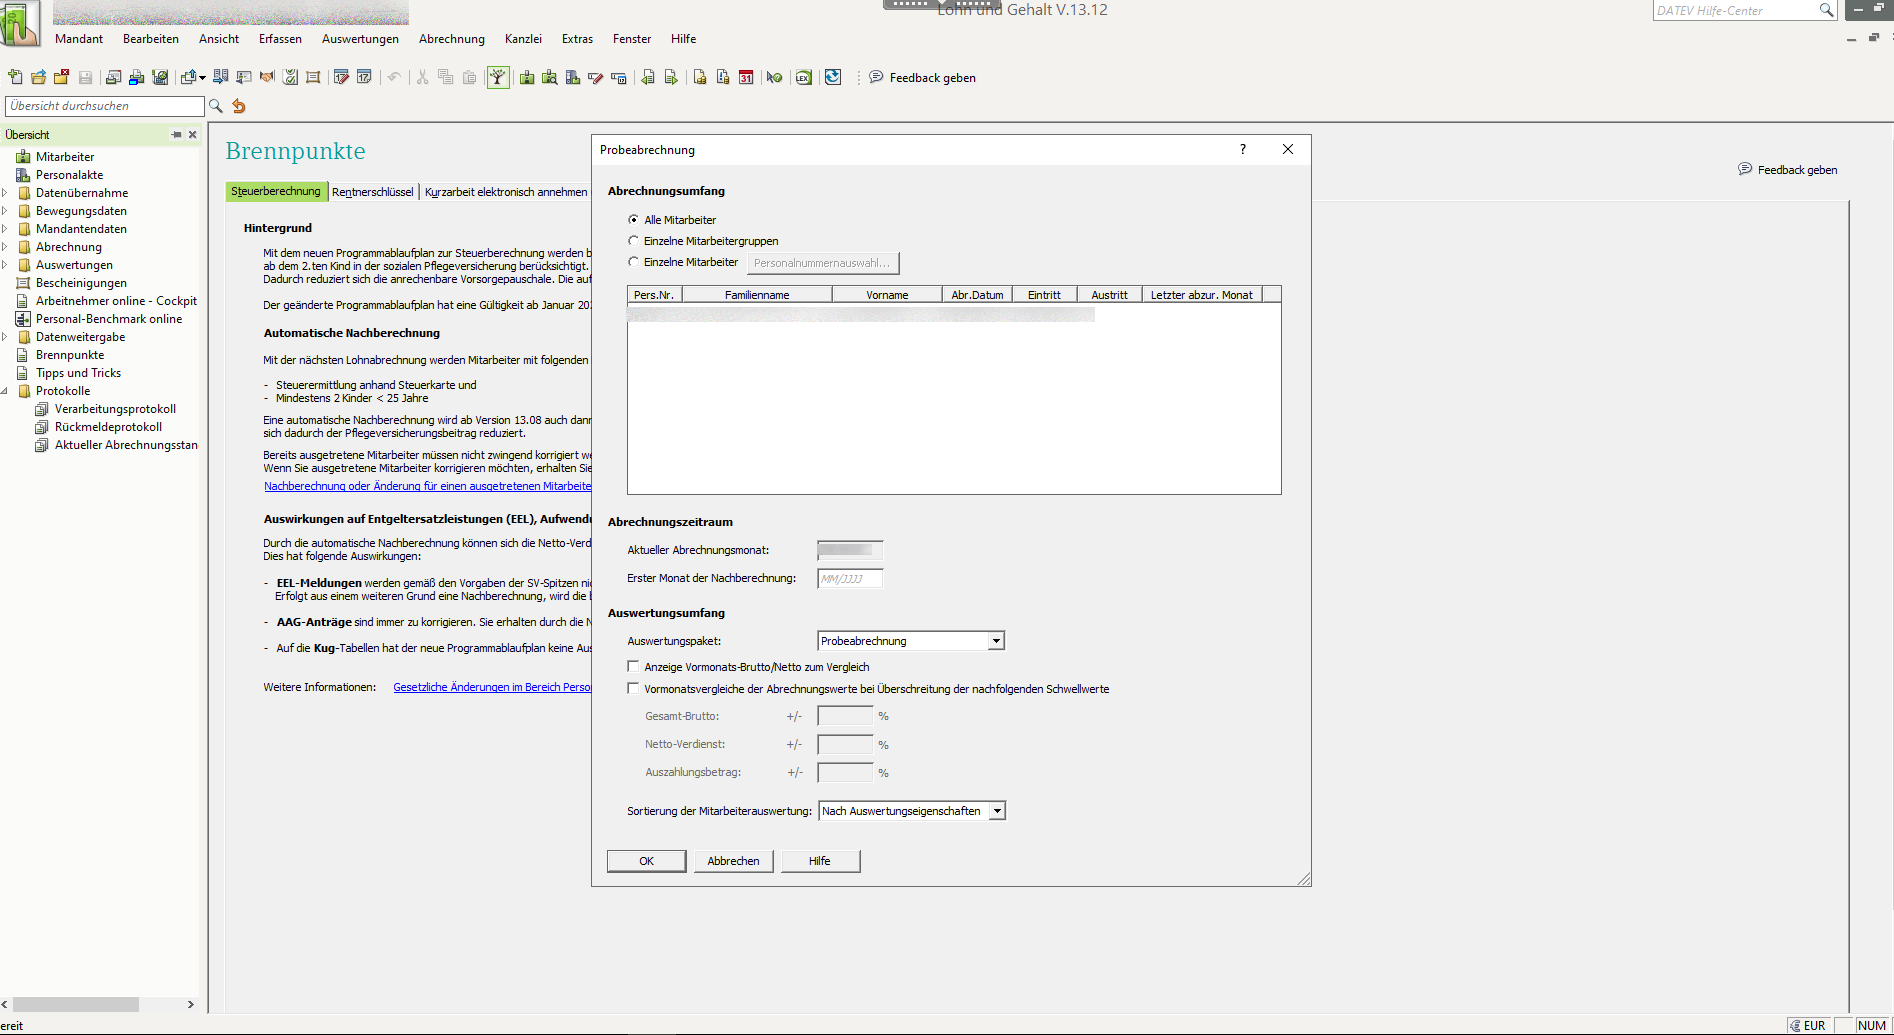The height and width of the screenshot is (1035, 1894).
Task: Click the Abbrechen button
Action: pyautogui.click(x=733, y=861)
